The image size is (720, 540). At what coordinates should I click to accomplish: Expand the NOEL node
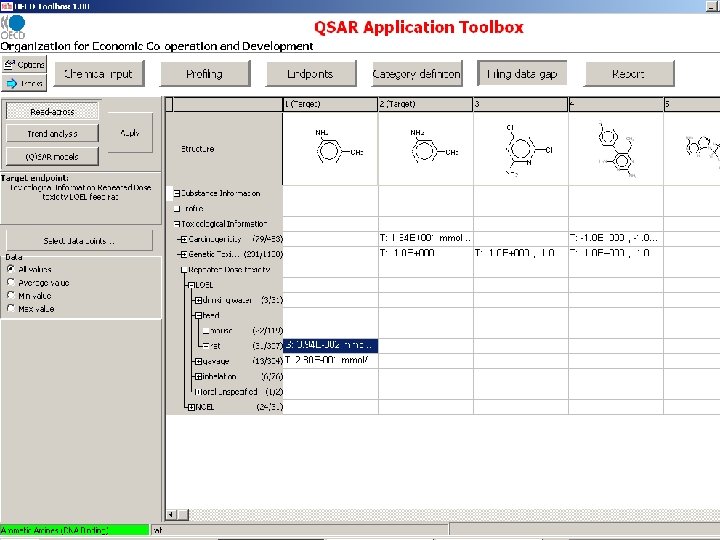coord(191,407)
